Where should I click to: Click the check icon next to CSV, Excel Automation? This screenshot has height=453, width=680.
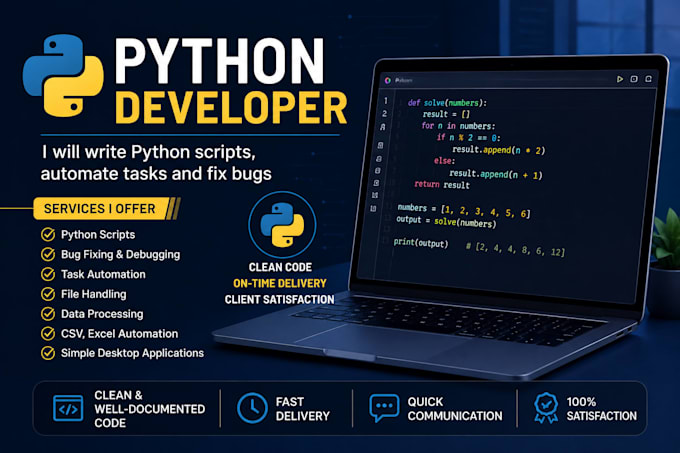pos(48,333)
